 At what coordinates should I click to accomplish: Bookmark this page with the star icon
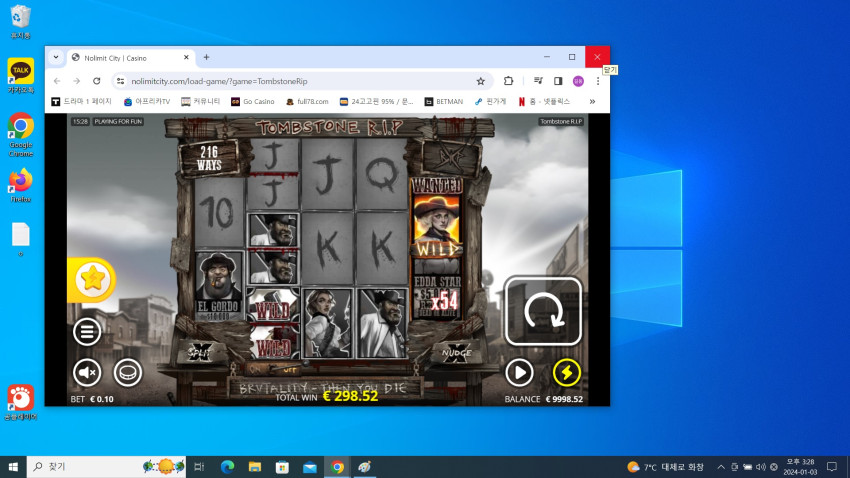[480, 81]
